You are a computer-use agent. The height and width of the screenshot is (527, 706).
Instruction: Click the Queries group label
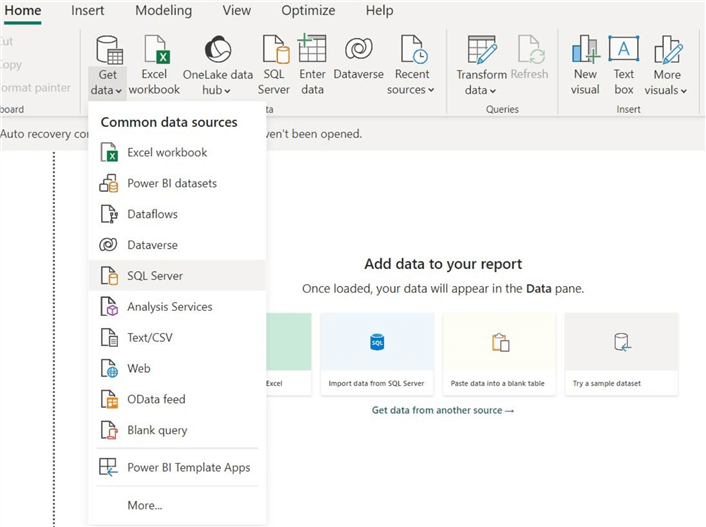point(502,109)
